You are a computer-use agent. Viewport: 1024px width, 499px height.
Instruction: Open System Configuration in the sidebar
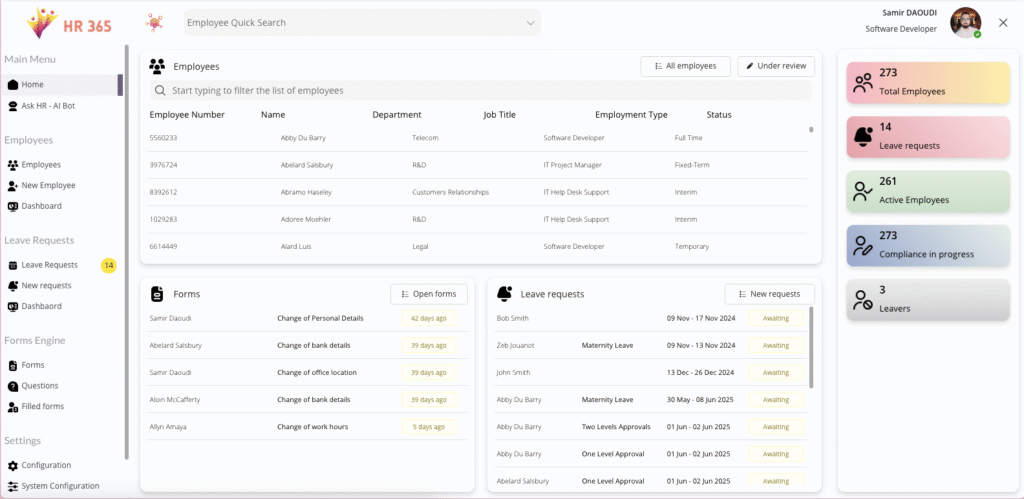60,486
